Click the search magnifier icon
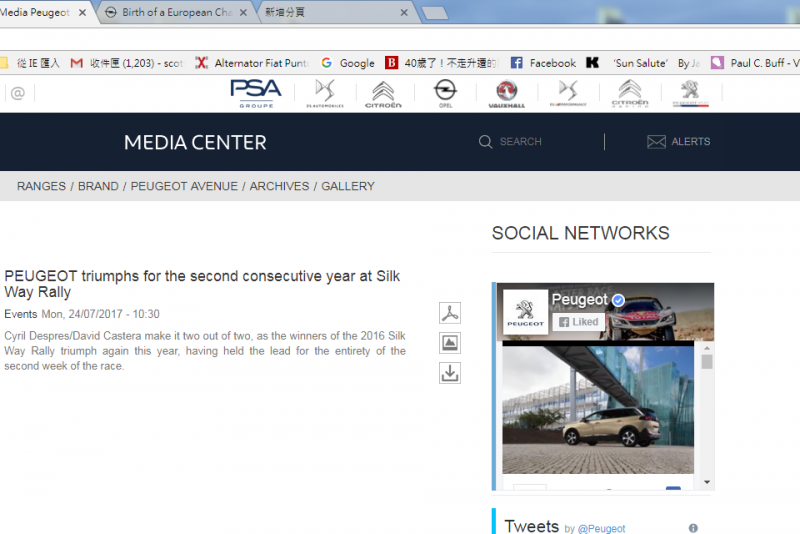The width and height of the screenshot is (800, 534). click(x=485, y=142)
